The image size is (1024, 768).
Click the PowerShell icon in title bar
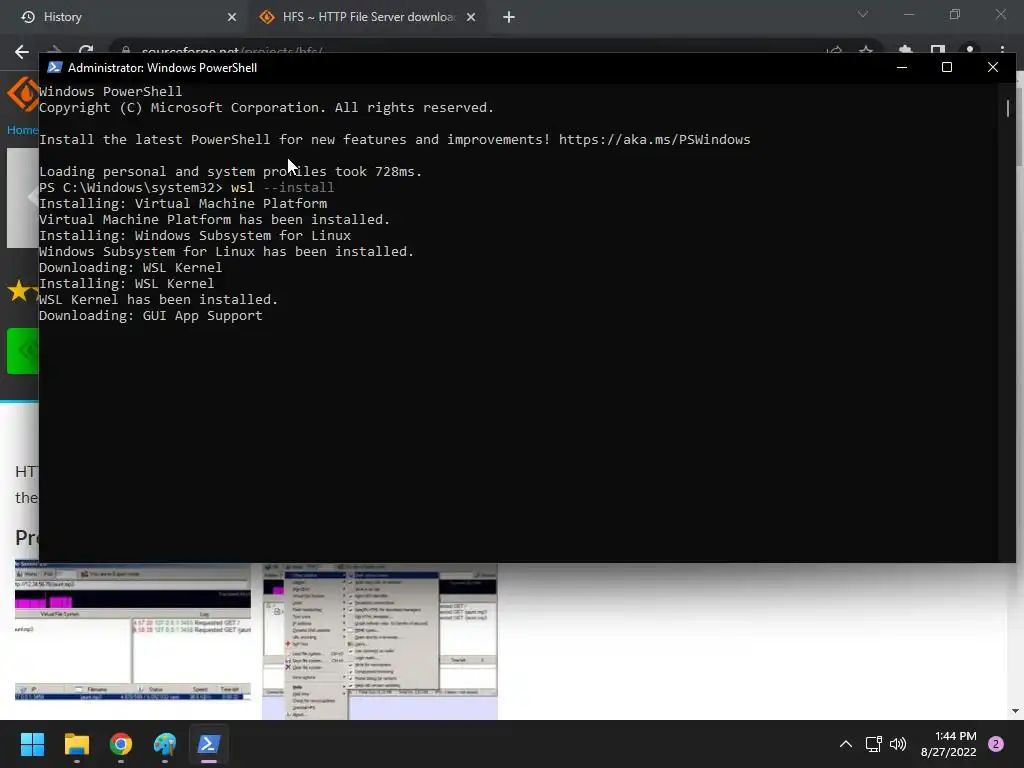[x=55, y=67]
